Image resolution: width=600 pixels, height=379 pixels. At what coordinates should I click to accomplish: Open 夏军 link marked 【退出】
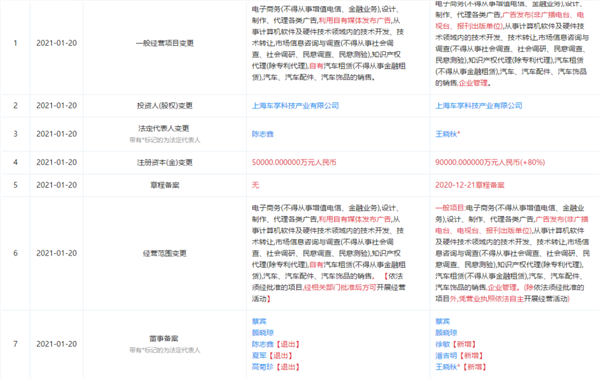pyautogui.click(x=259, y=356)
